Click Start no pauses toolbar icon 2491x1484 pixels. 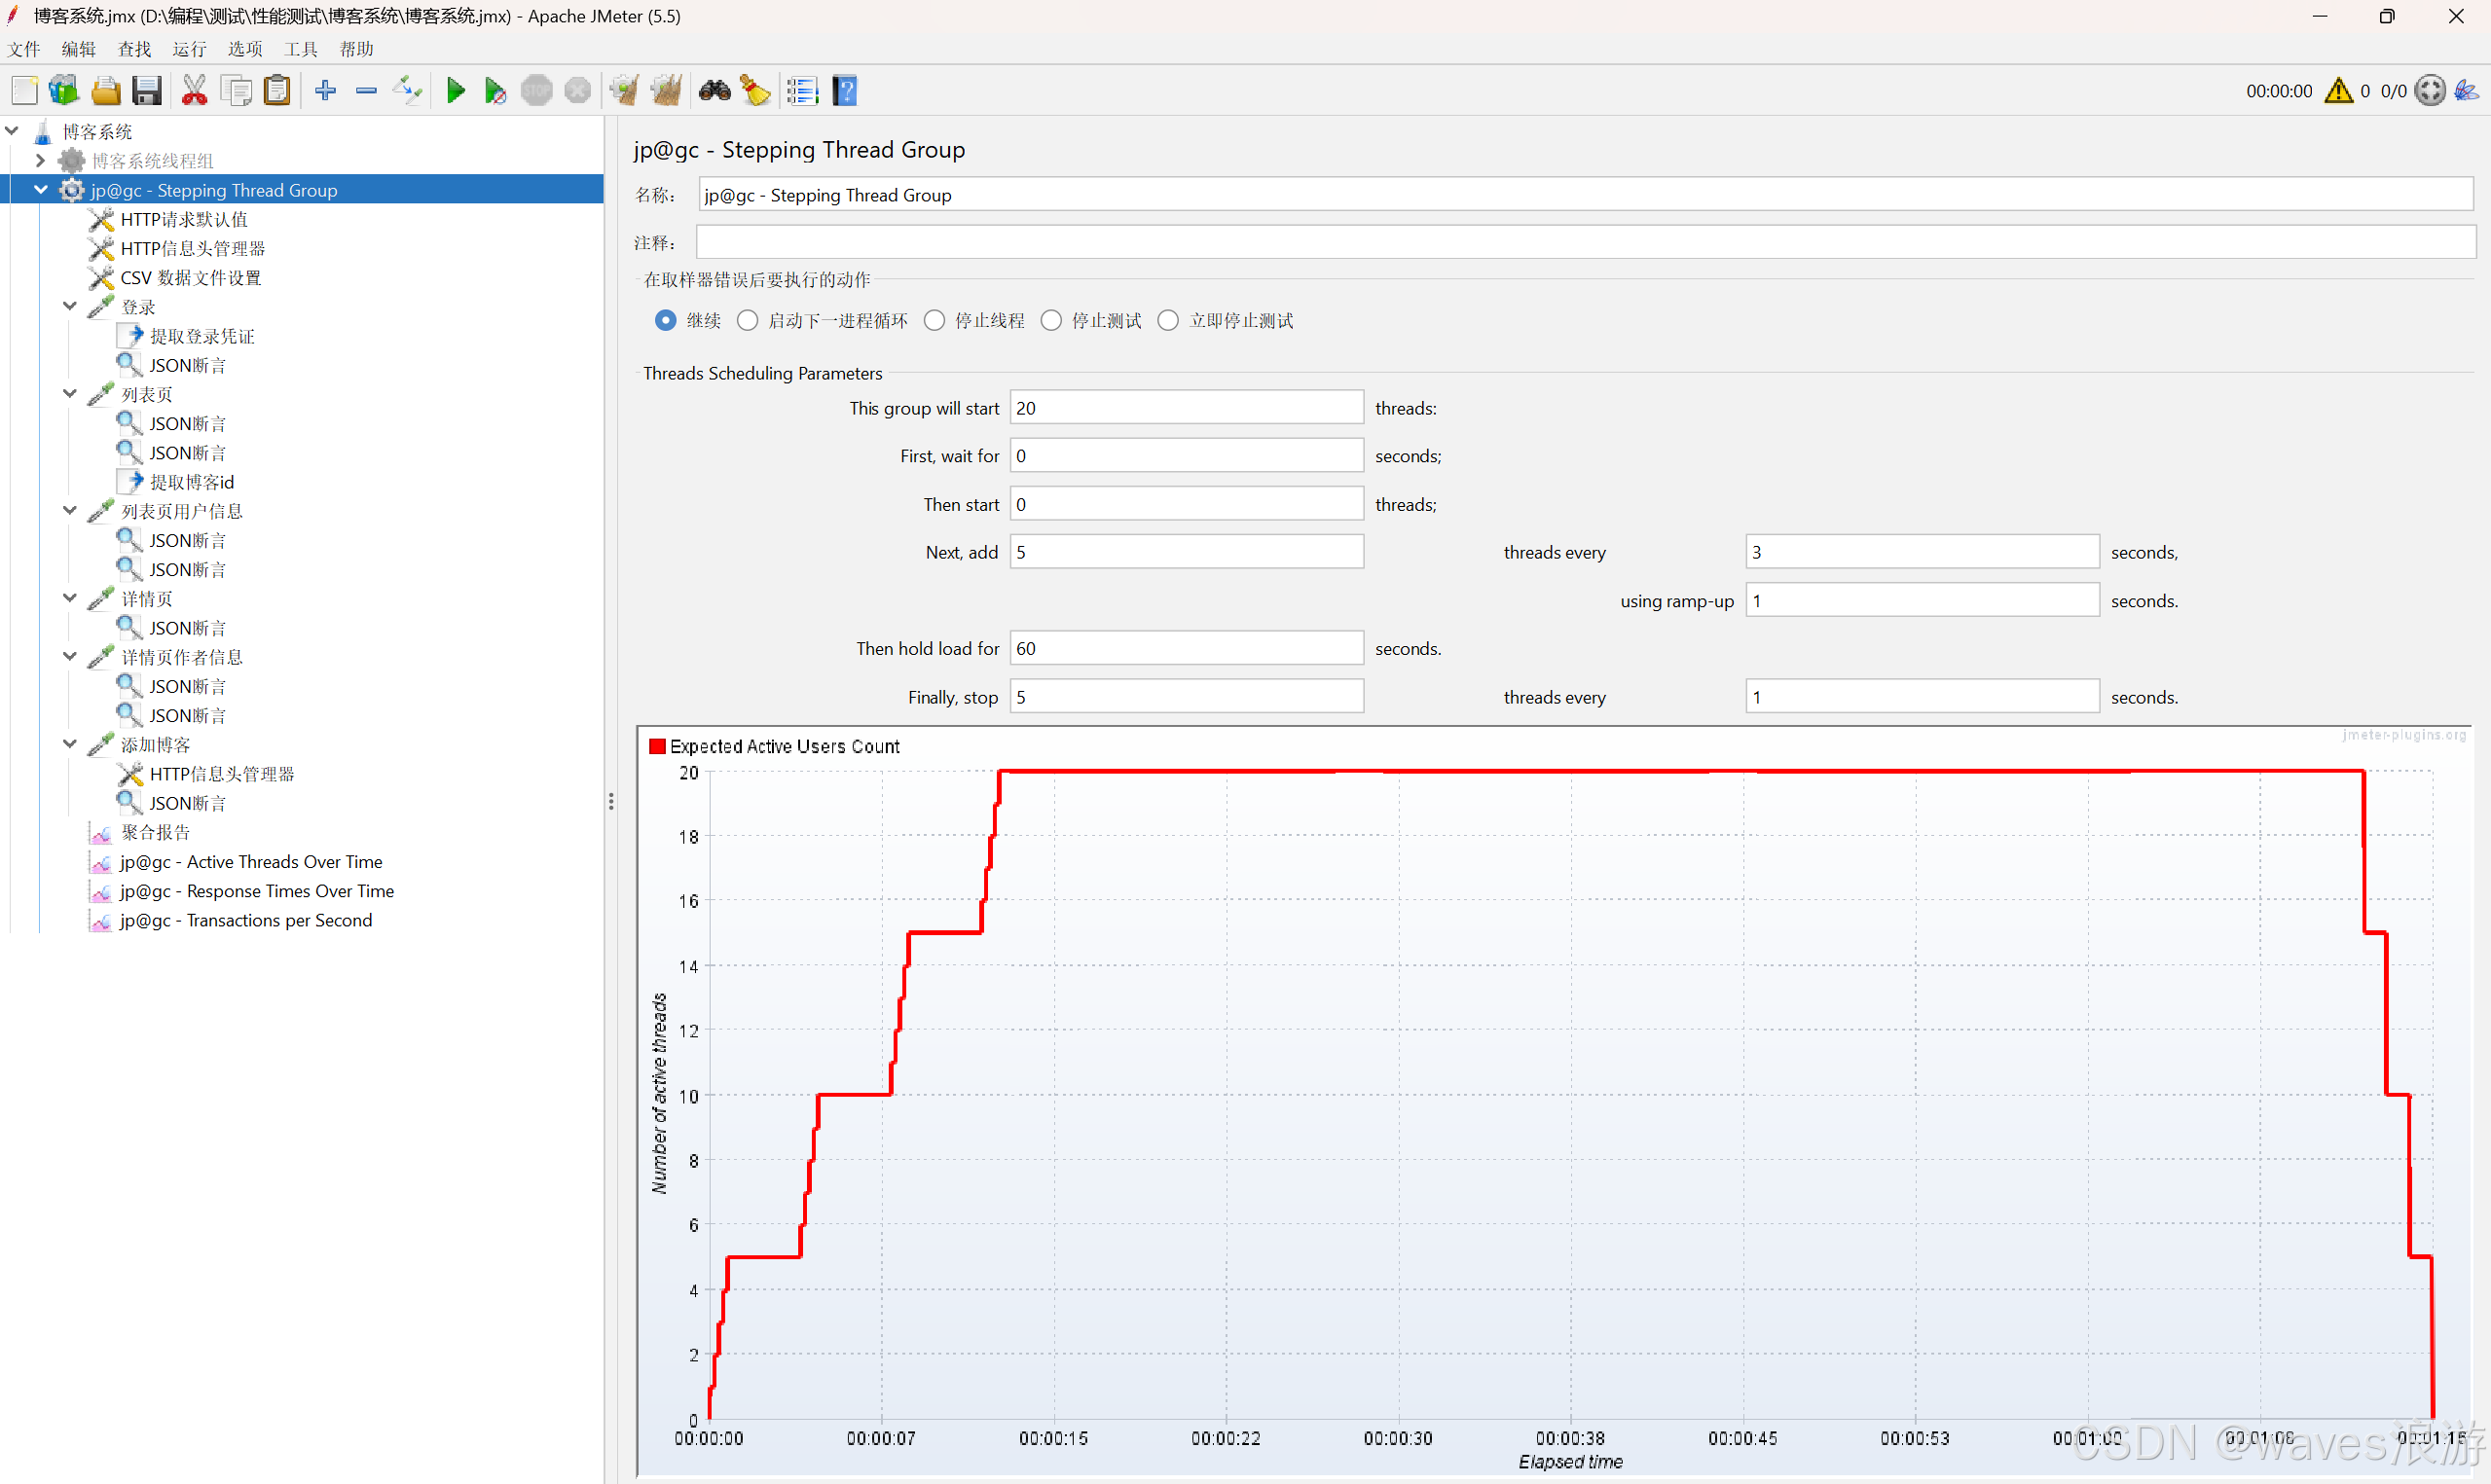(x=495, y=91)
